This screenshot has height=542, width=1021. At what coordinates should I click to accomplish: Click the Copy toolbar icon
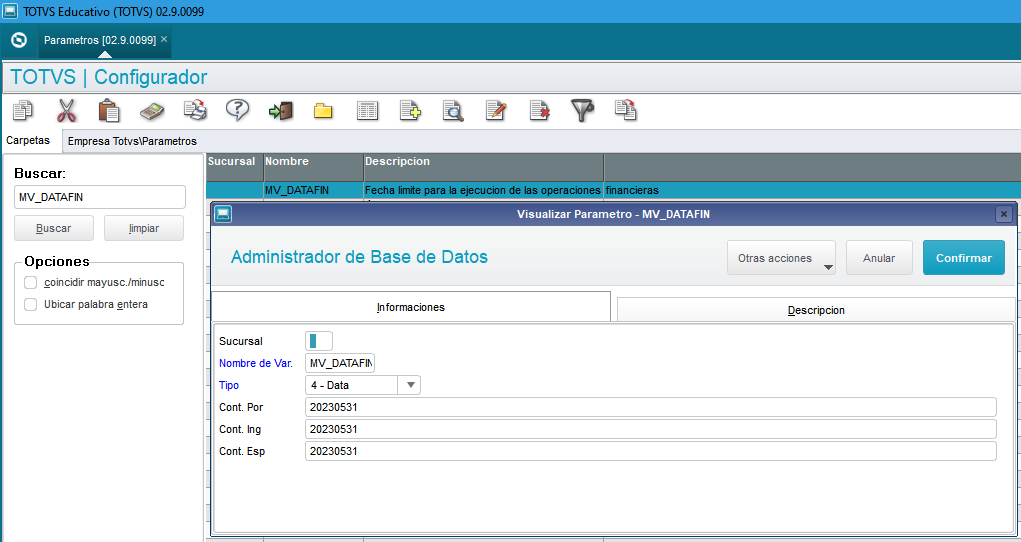(x=23, y=111)
